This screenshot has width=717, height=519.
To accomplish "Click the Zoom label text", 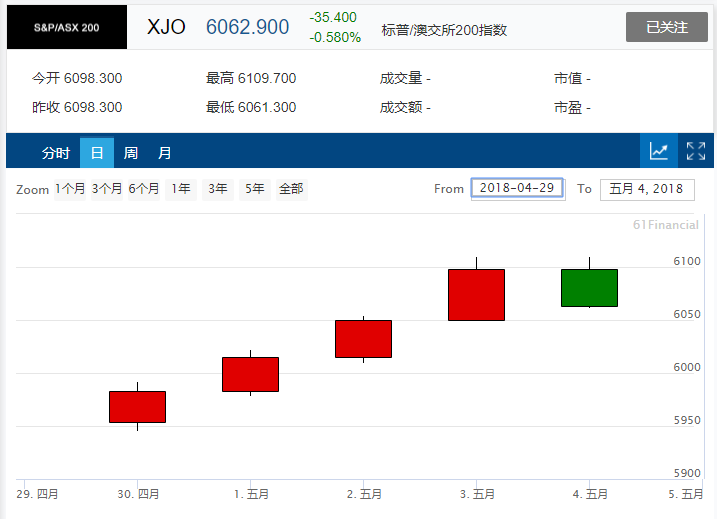I will (x=32, y=190).
